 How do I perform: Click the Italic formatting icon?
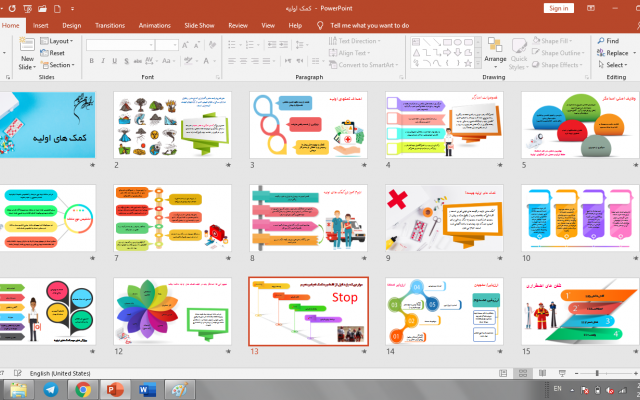pyautogui.click(x=103, y=61)
